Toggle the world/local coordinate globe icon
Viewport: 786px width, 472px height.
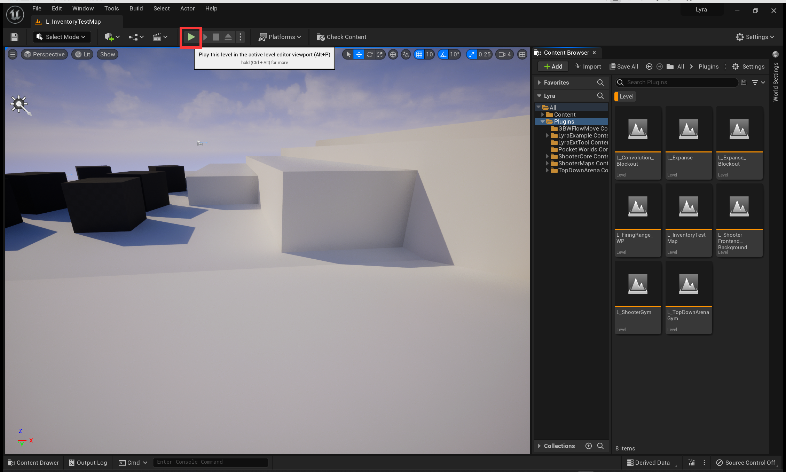pyautogui.click(x=393, y=54)
